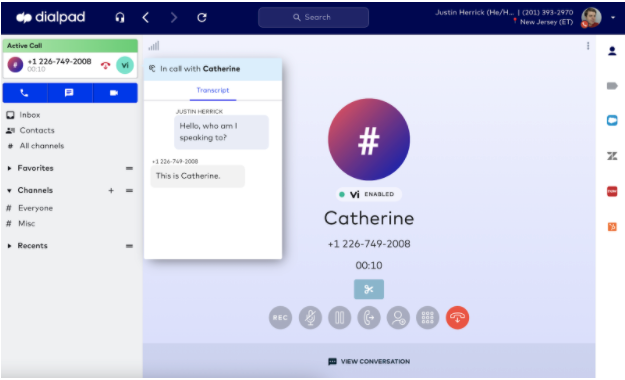Open Favorites section options menu
Image resolution: width=625 pixels, height=380 pixels.
point(129,168)
